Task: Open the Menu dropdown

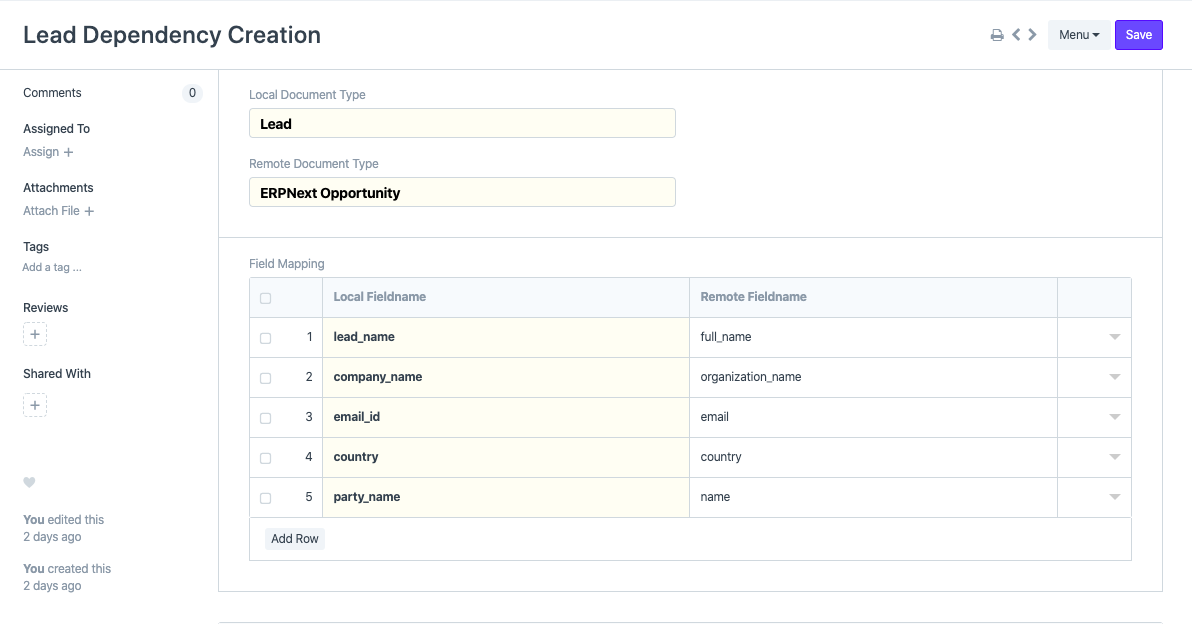Action: pos(1078,34)
